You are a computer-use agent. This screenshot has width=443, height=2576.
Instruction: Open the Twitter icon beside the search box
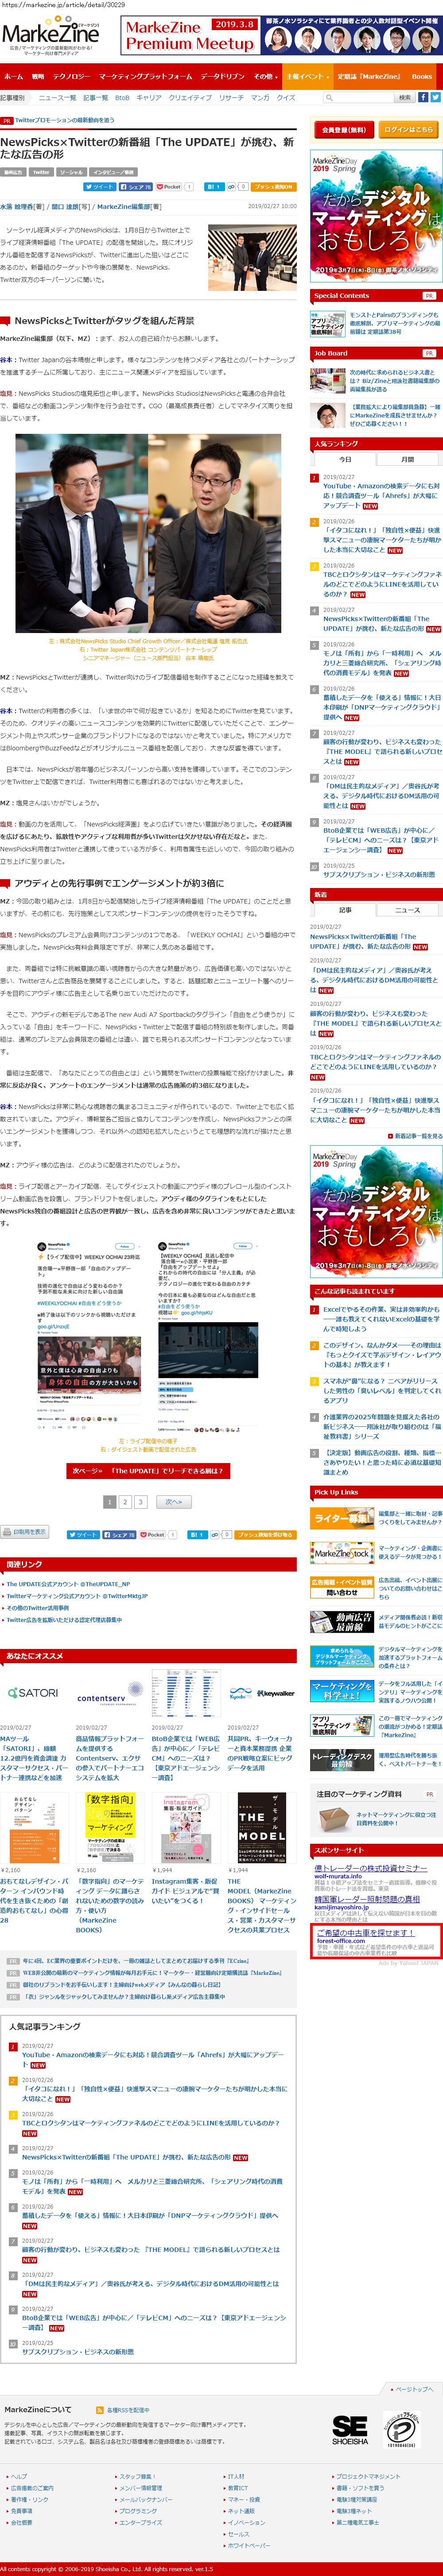tap(435, 97)
